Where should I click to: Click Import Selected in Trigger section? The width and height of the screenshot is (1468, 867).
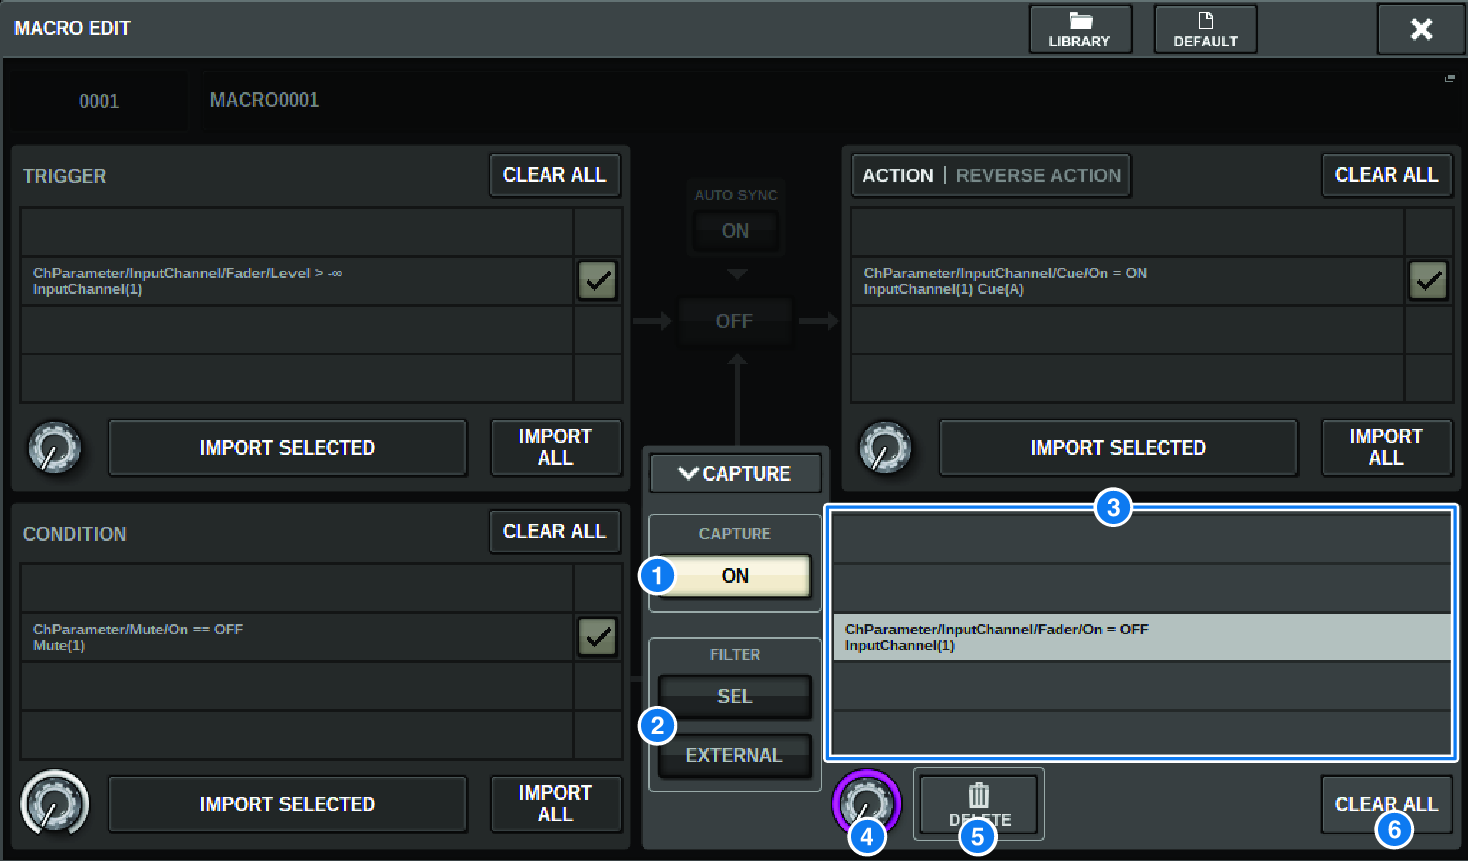[287, 448]
